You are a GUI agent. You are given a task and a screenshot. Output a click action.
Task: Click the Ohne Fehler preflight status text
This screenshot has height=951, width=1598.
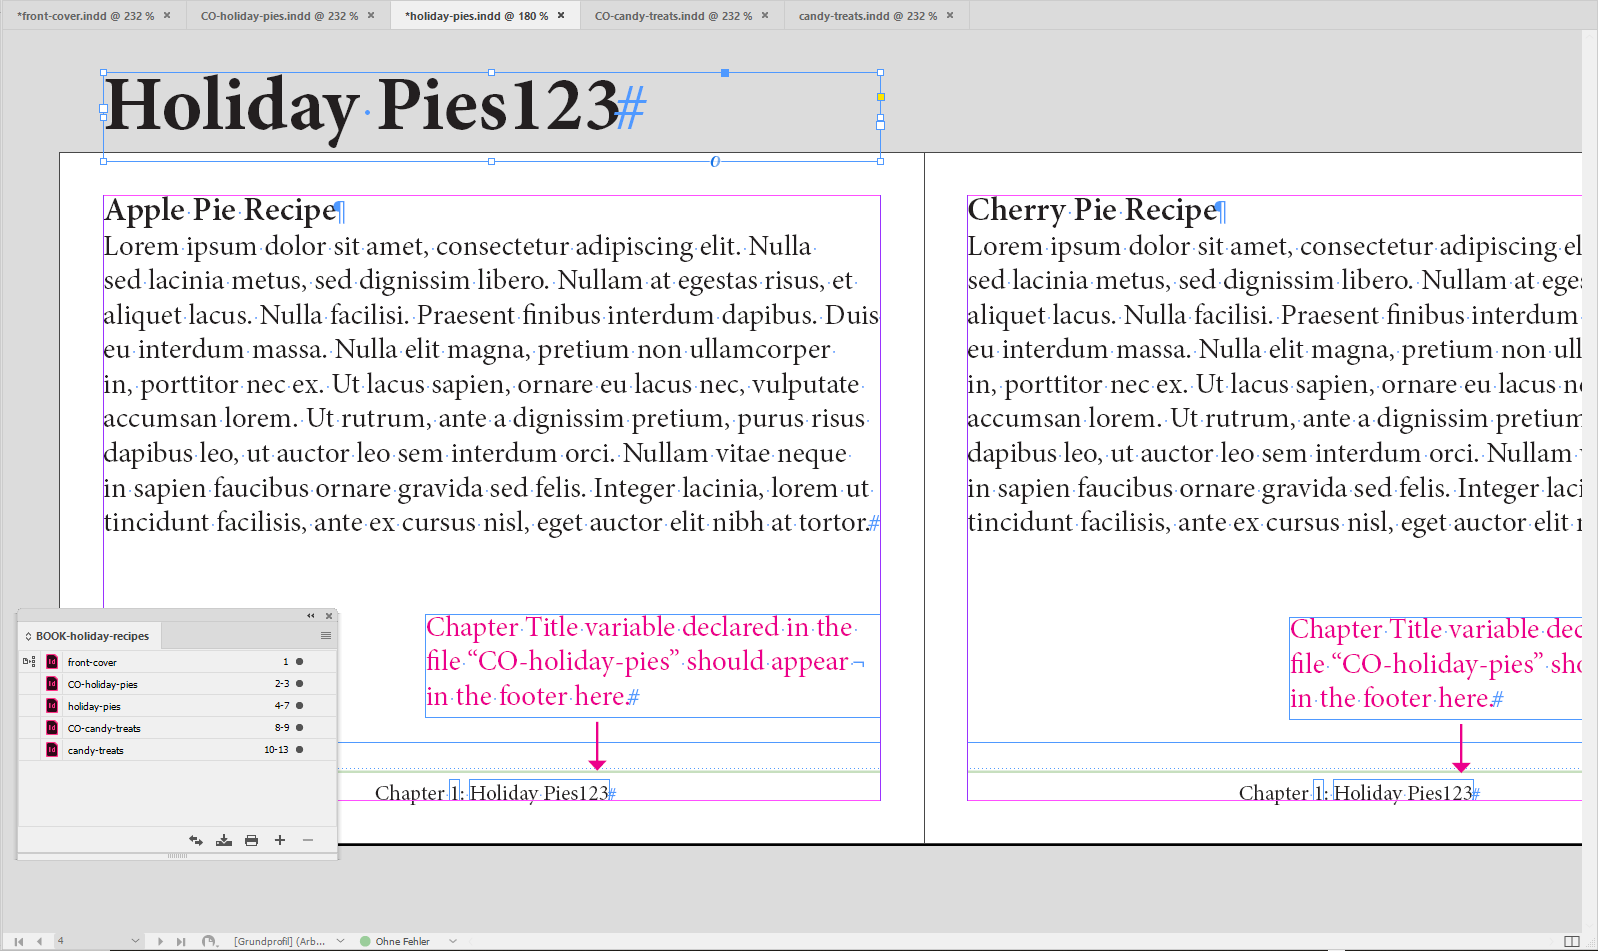click(403, 941)
